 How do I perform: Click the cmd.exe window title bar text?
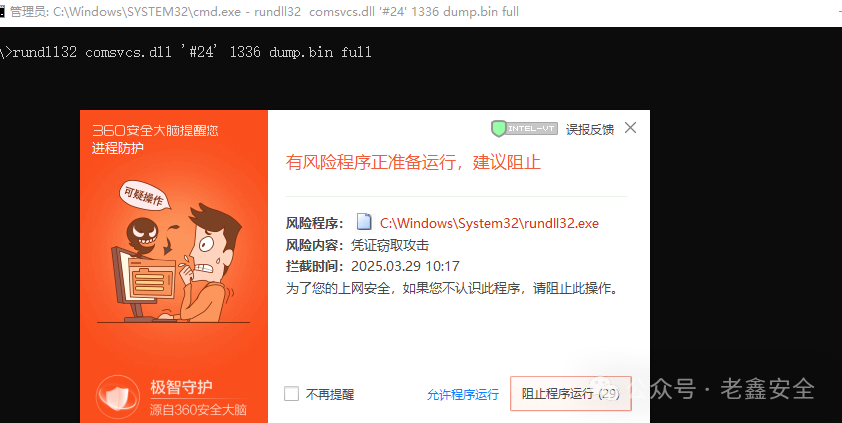pyautogui.click(x=264, y=12)
